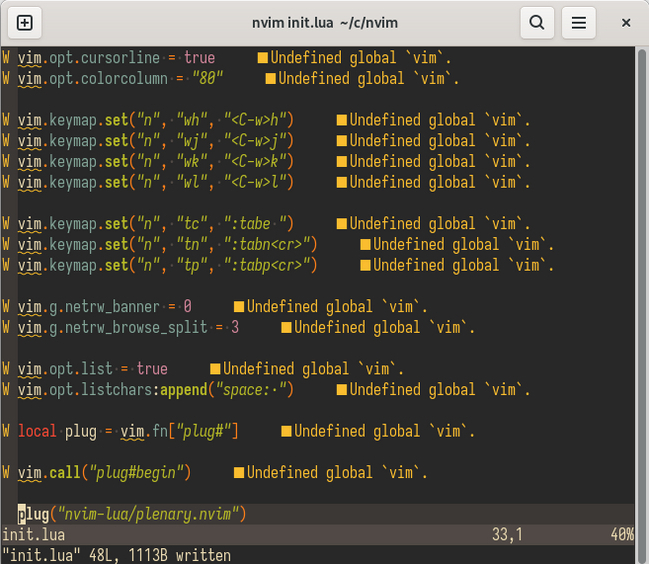Click the "space:·" listchars string
This screenshot has width=649, height=564.
point(251,390)
